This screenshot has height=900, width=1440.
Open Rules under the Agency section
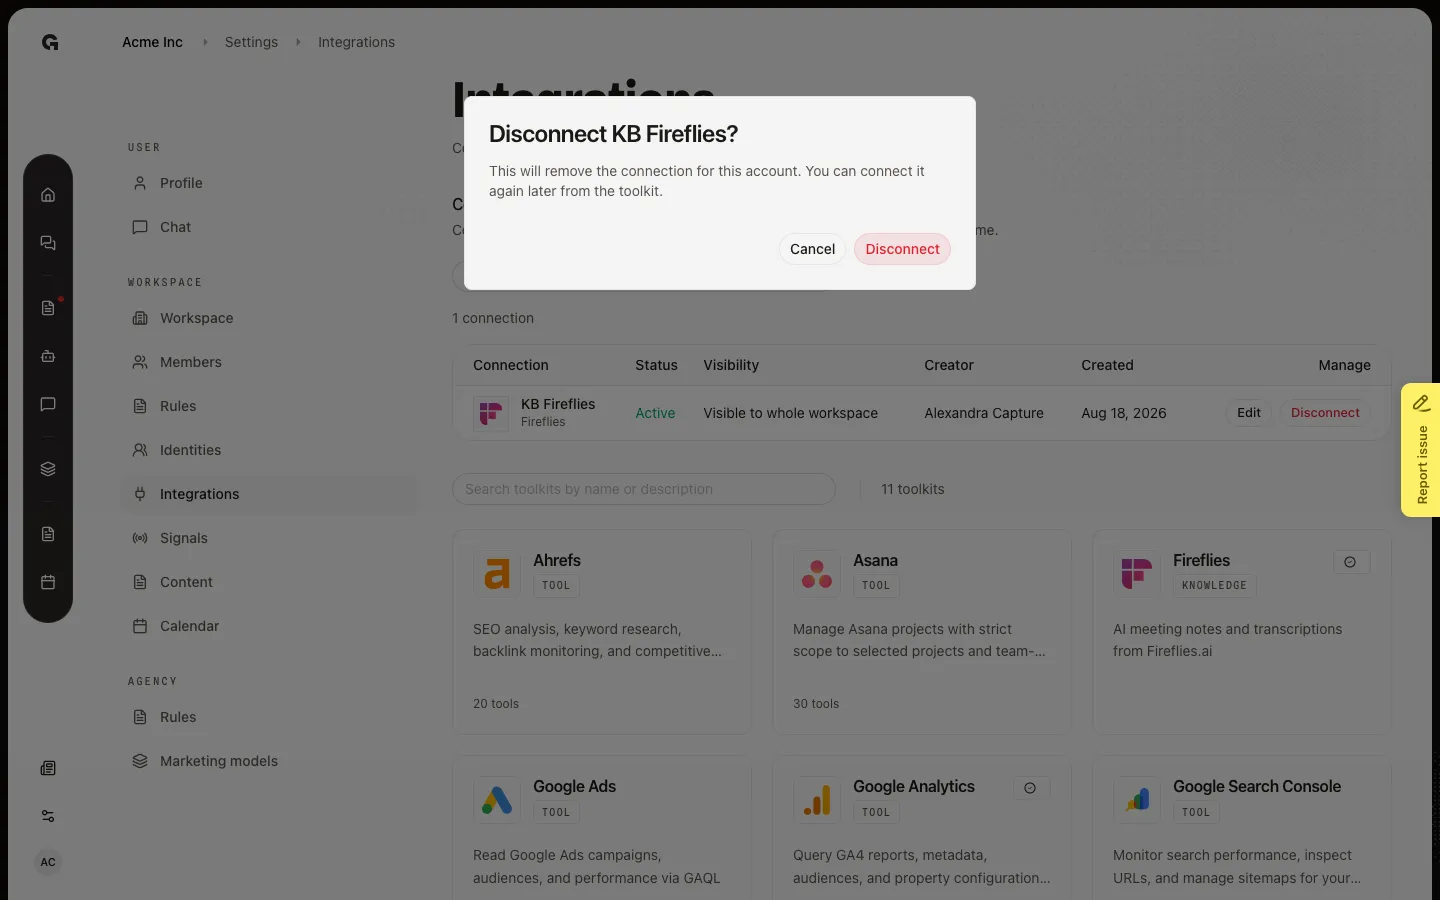click(x=270, y=717)
